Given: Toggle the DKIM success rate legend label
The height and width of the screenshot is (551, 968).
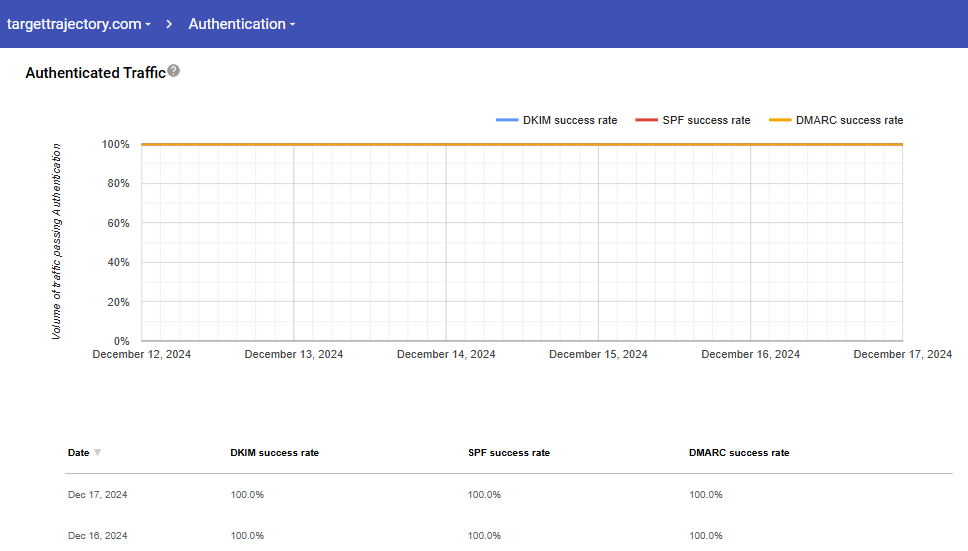Looking at the screenshot, I should pyautogui.click(x=570, y=120).
